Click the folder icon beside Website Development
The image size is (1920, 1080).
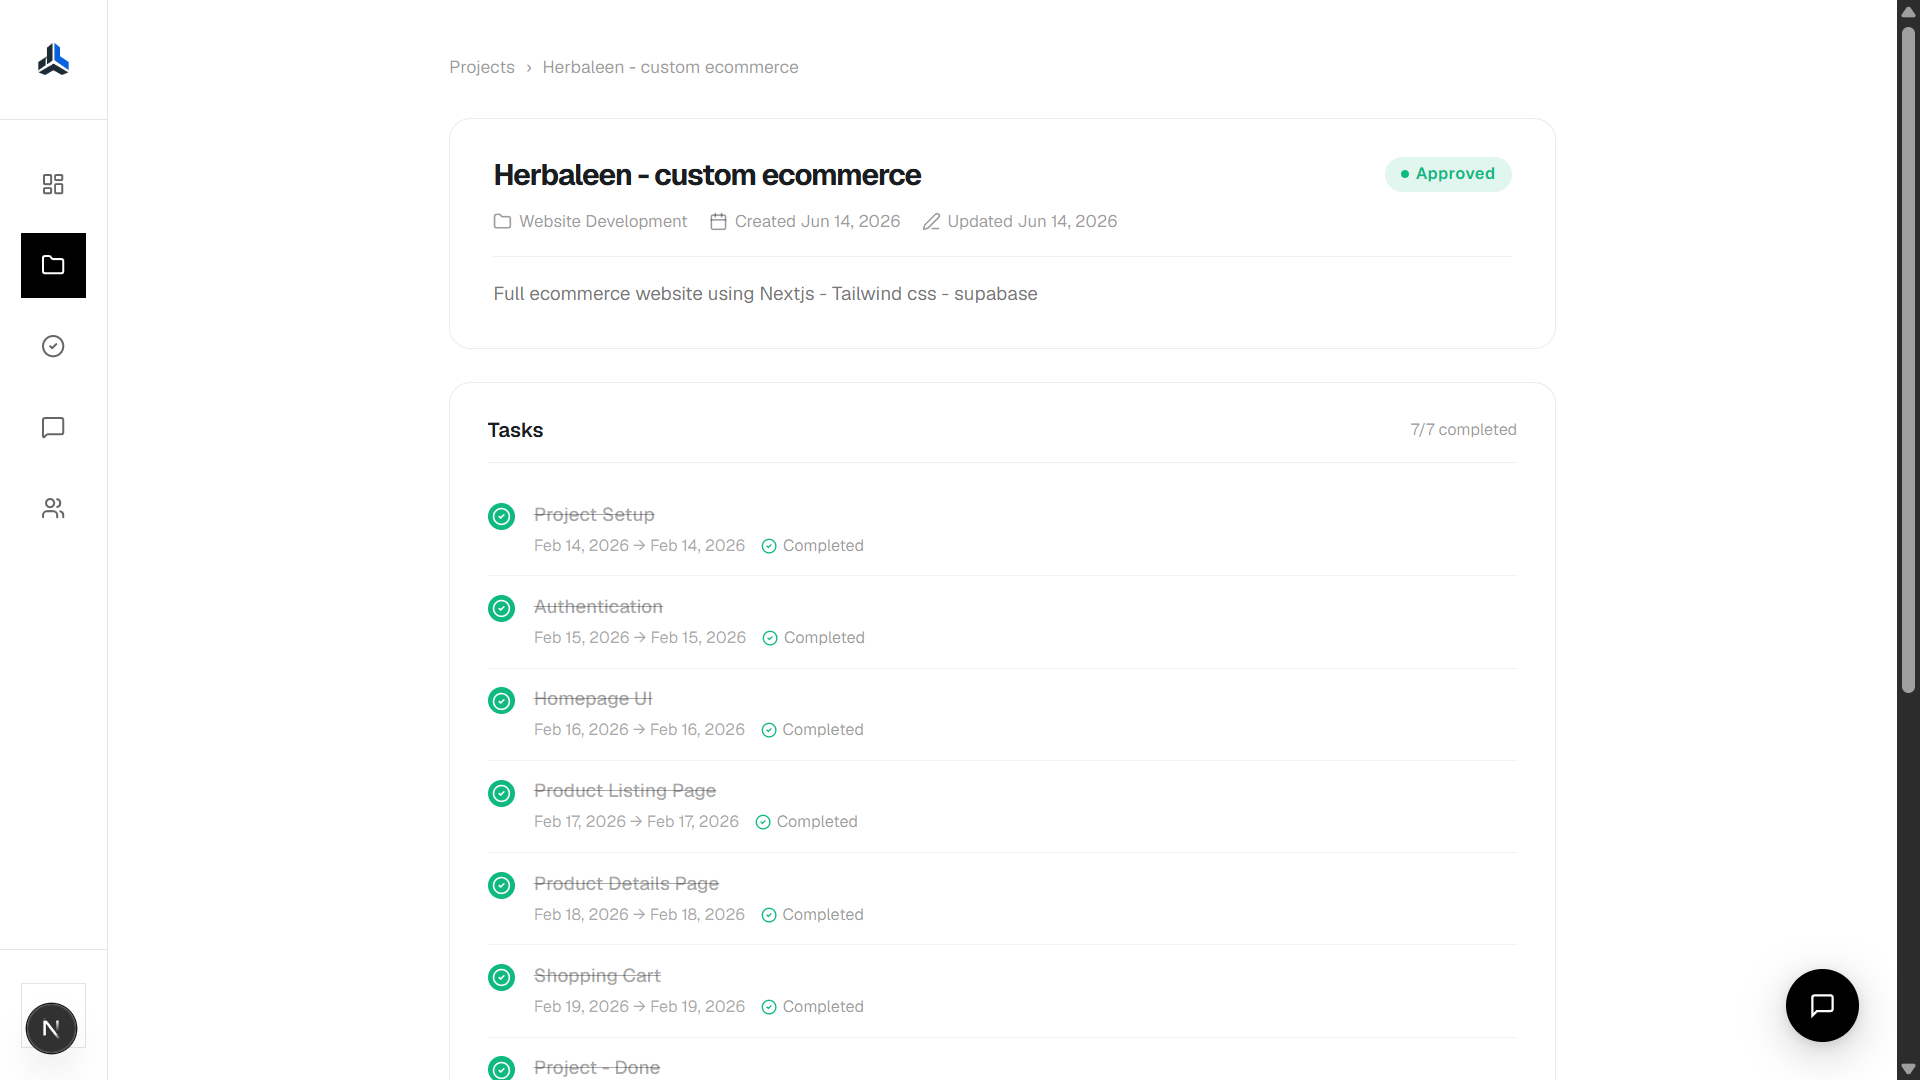click(502, 221)
